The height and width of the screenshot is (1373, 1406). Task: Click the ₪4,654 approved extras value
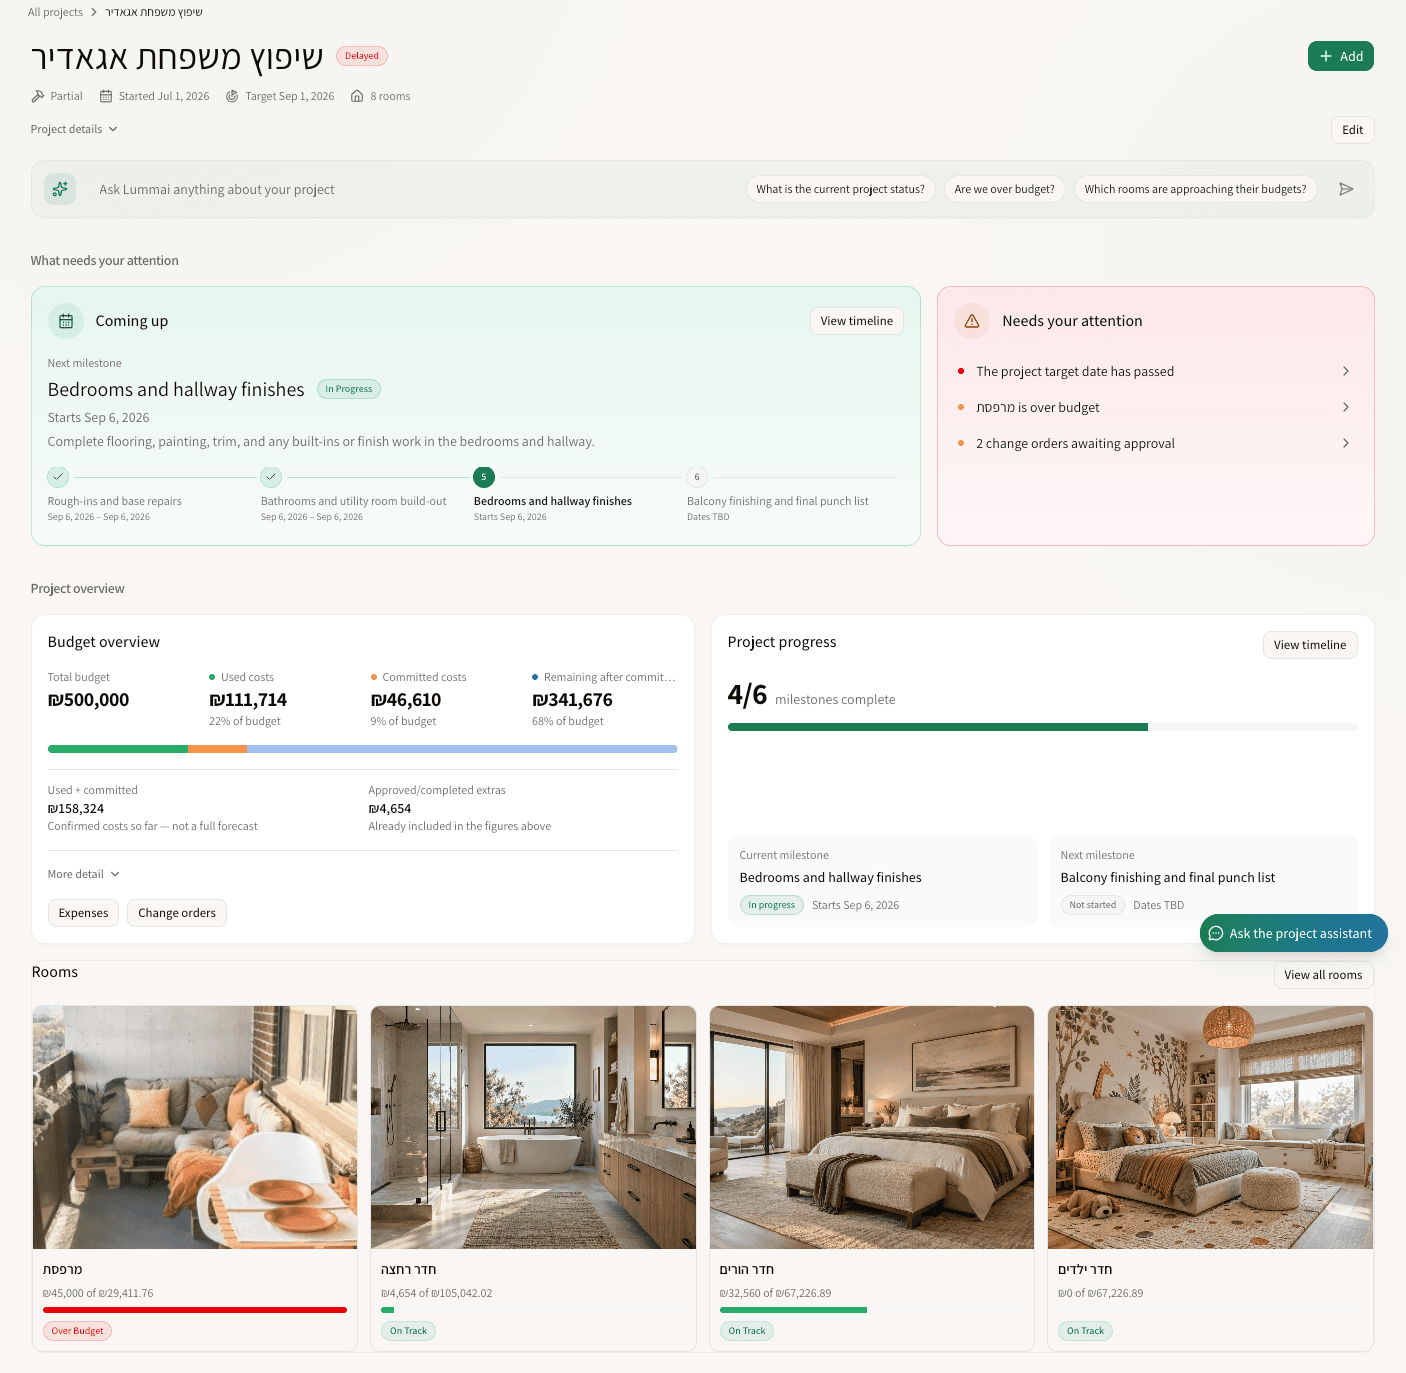click(x=390, y=808)
